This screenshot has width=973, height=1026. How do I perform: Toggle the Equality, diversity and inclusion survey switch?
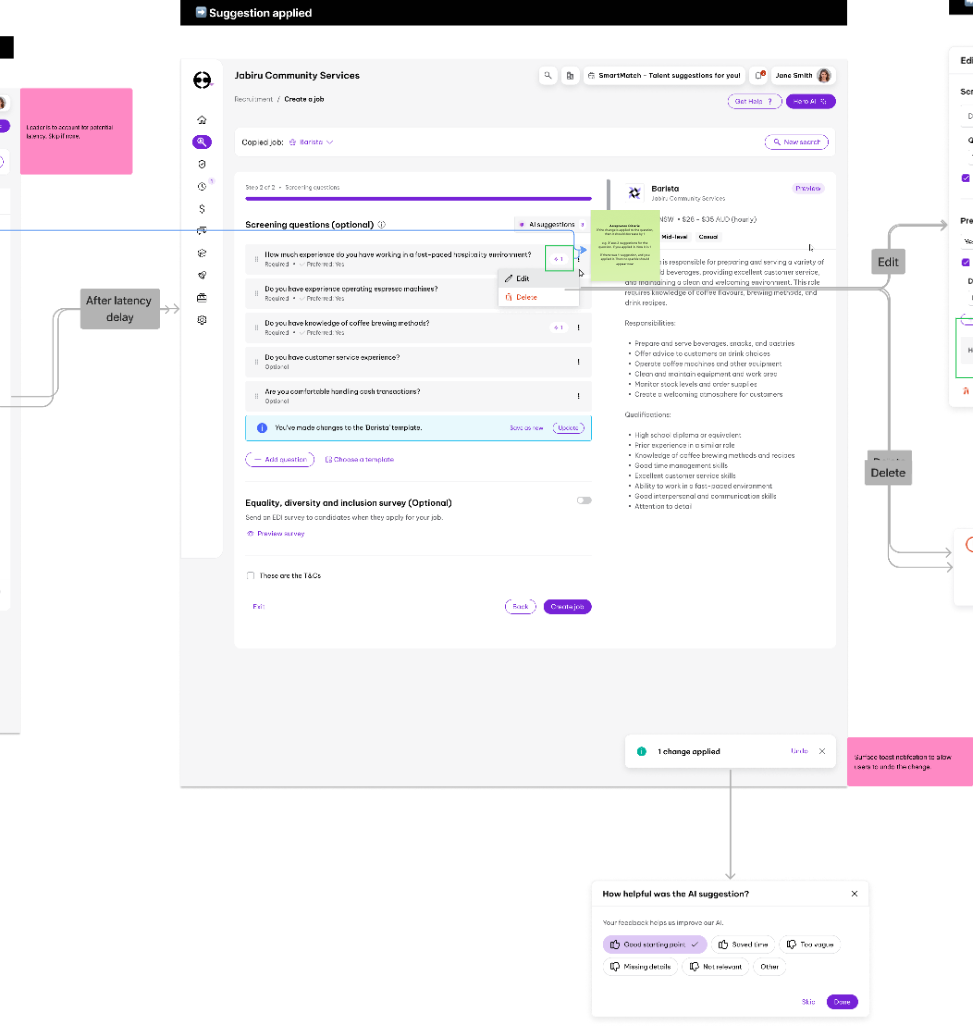click(x=584, y=501)
